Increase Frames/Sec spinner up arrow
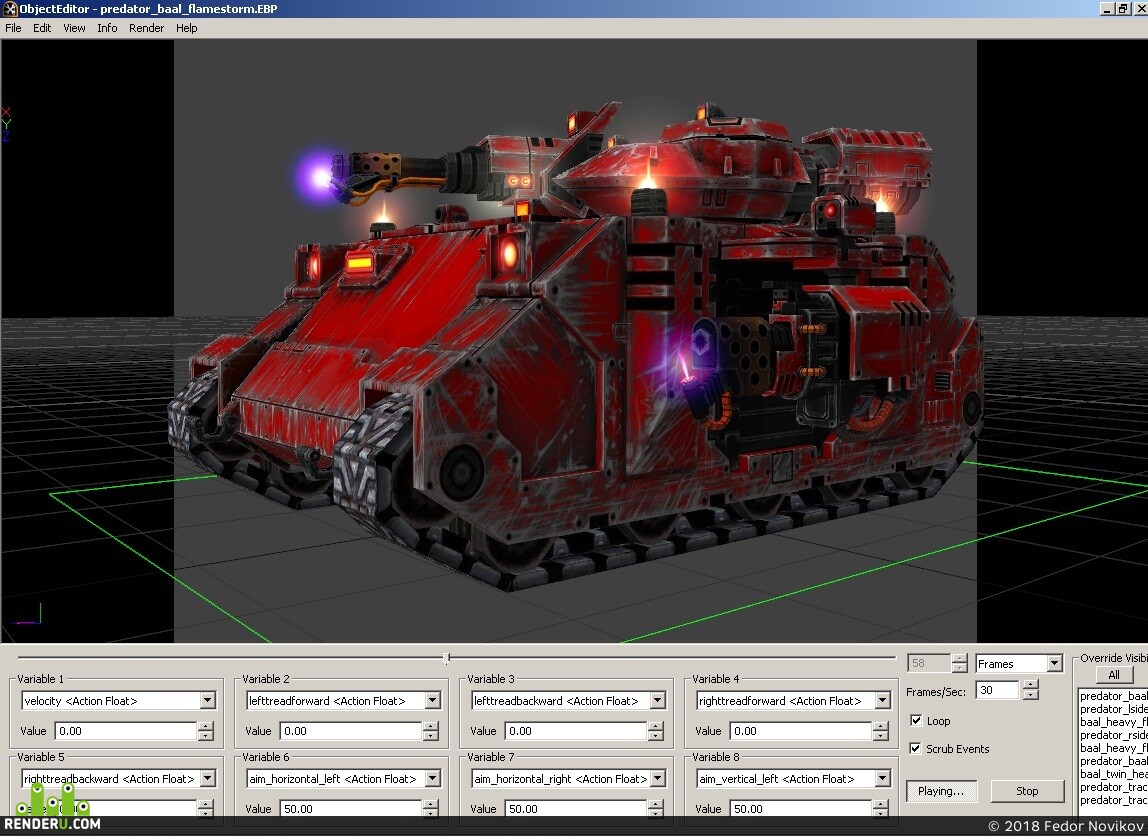 (1030, 685)
